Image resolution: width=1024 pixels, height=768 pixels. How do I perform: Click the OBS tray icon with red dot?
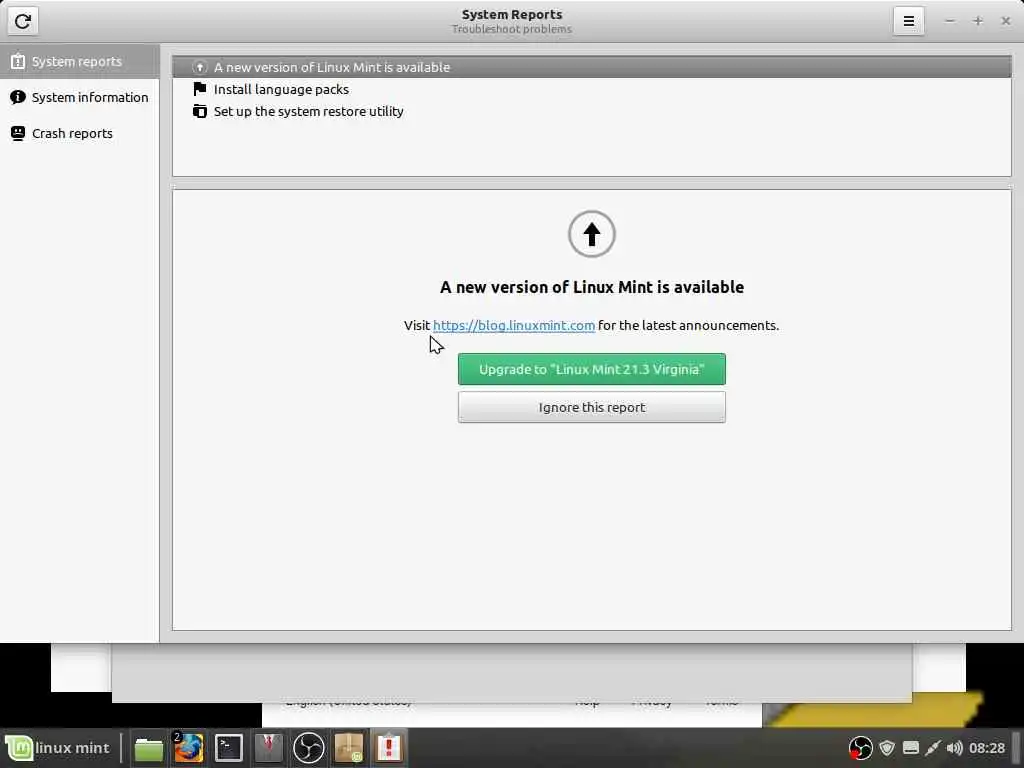point(860,748)
